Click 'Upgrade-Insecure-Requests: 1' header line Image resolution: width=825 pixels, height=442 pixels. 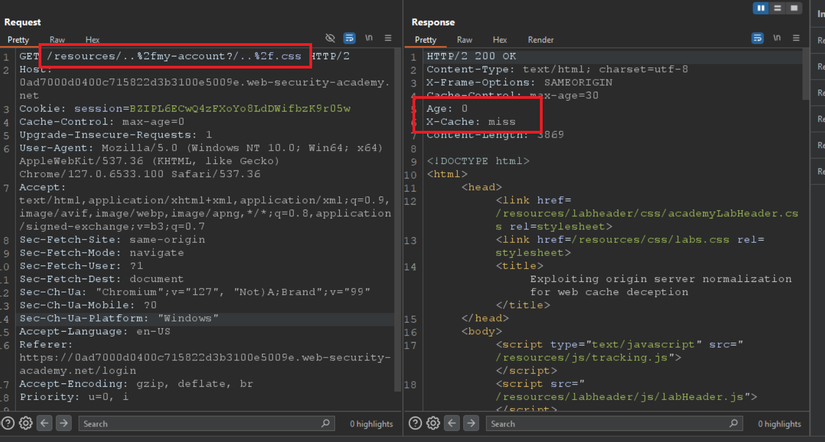(x=116, y=135)
